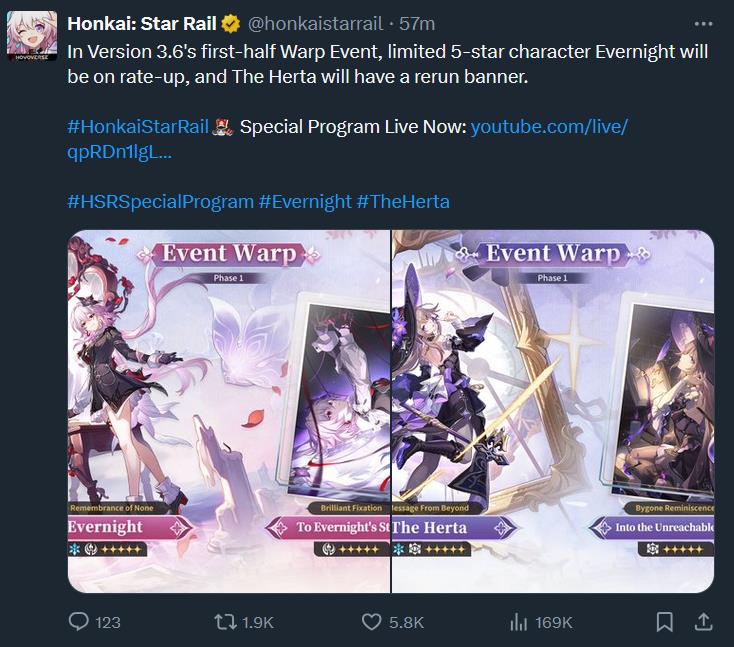This screenshot has height=647, width=734.
Task: Click the gold verified badge
Action: click(x=230, y=24)
